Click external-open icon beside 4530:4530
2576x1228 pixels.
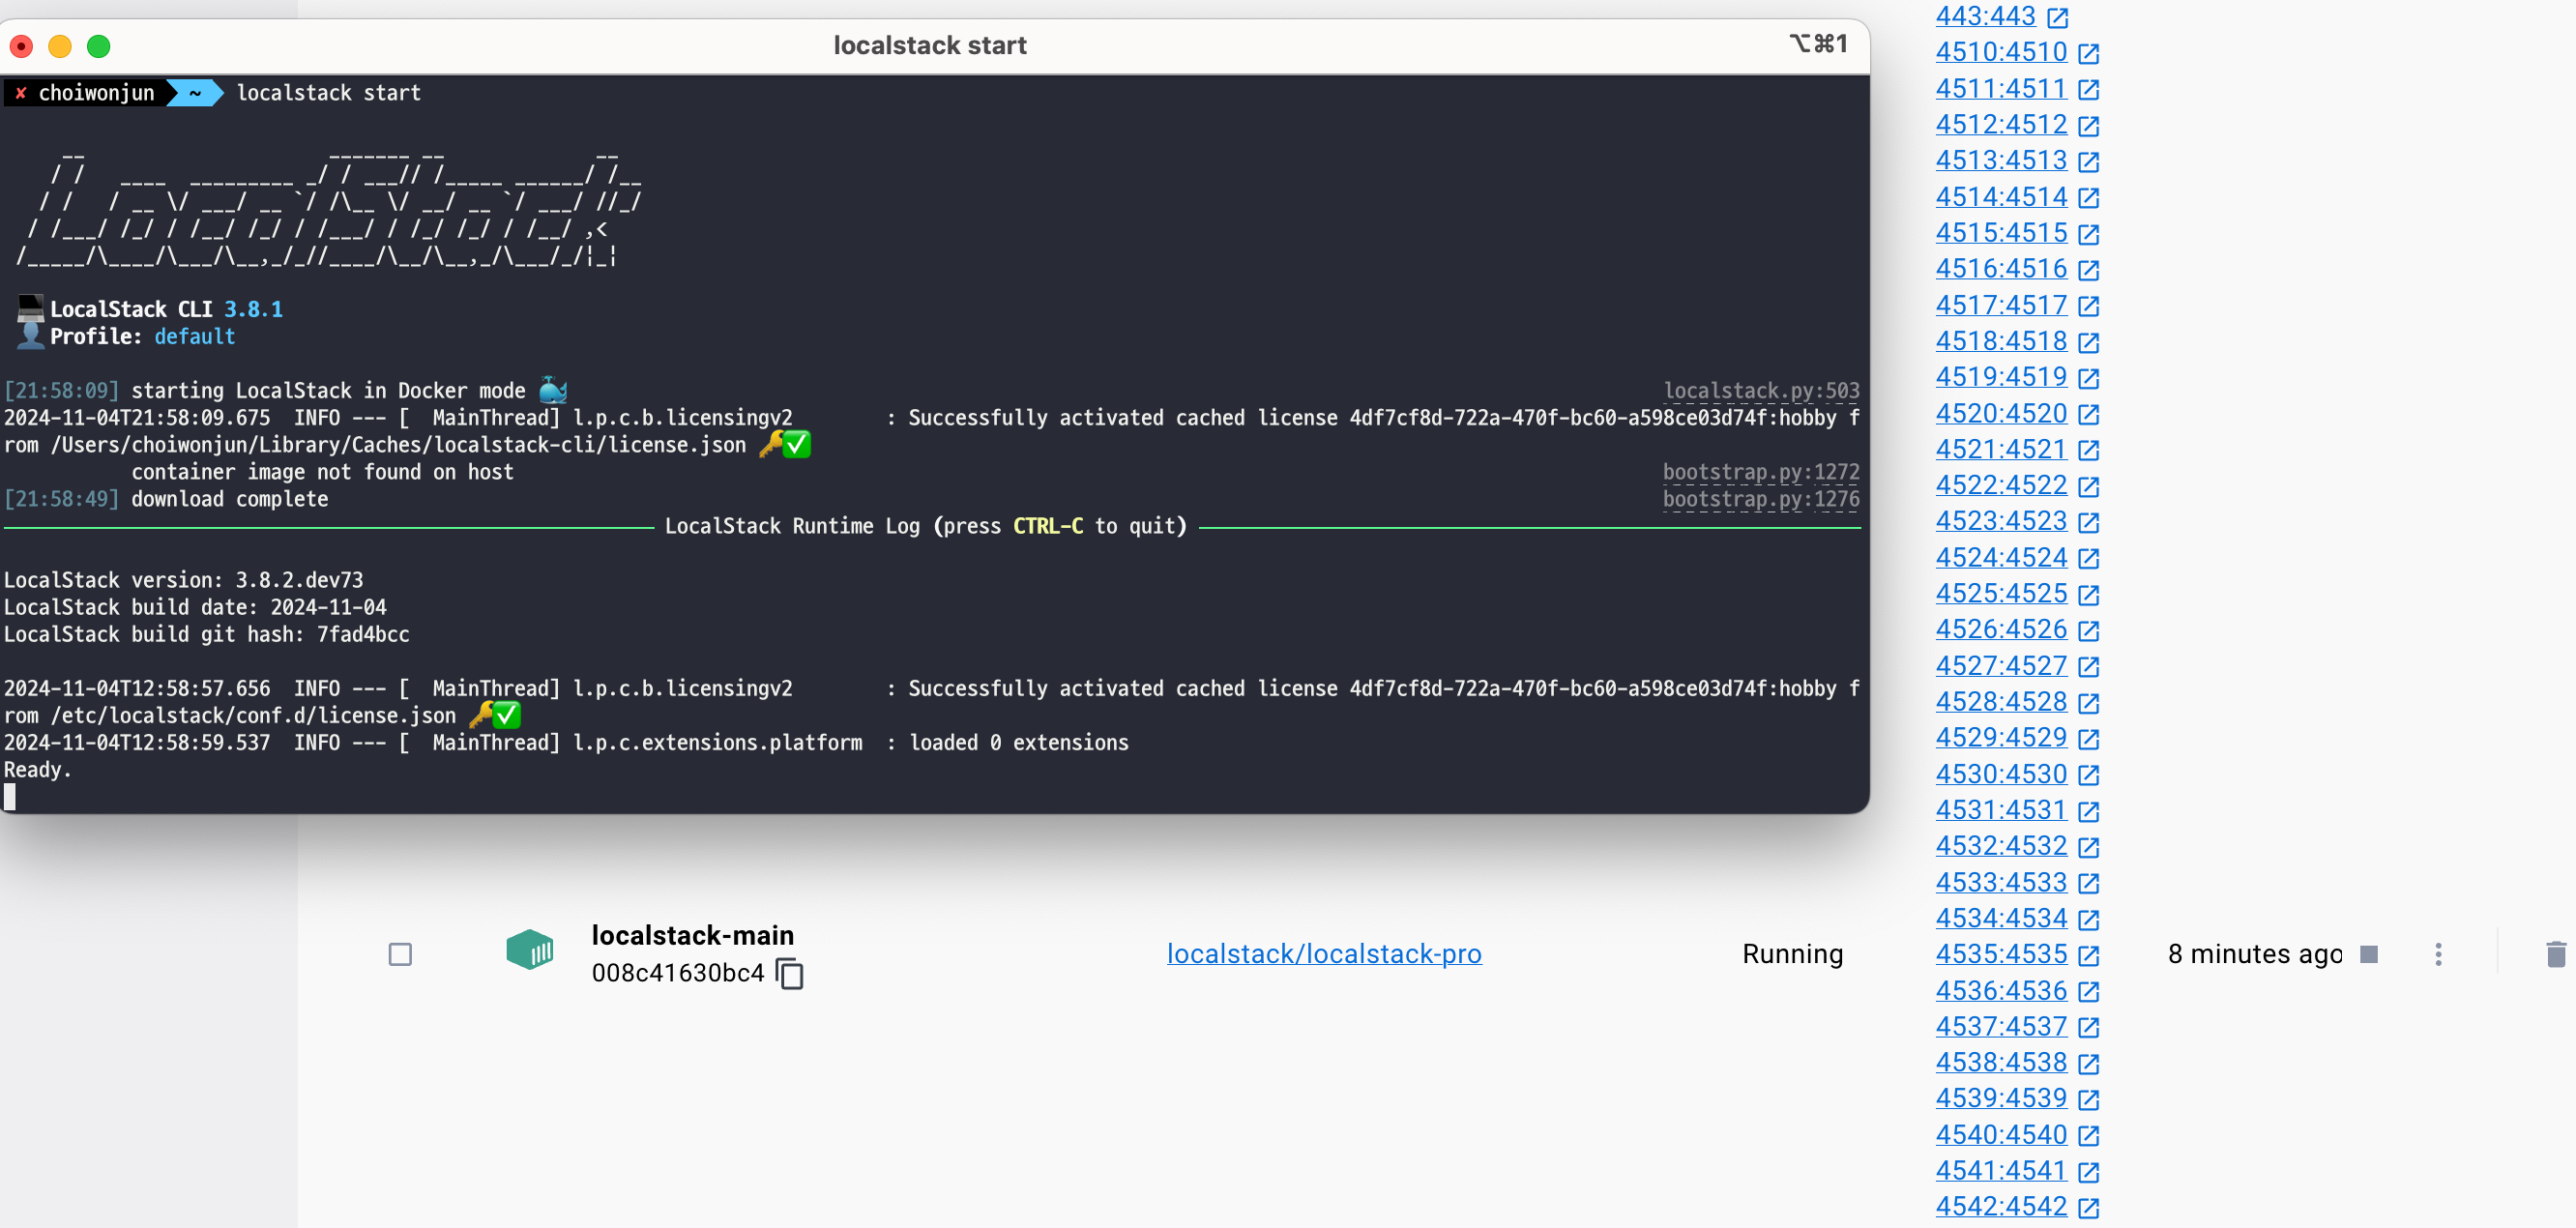pos(2088,775)
